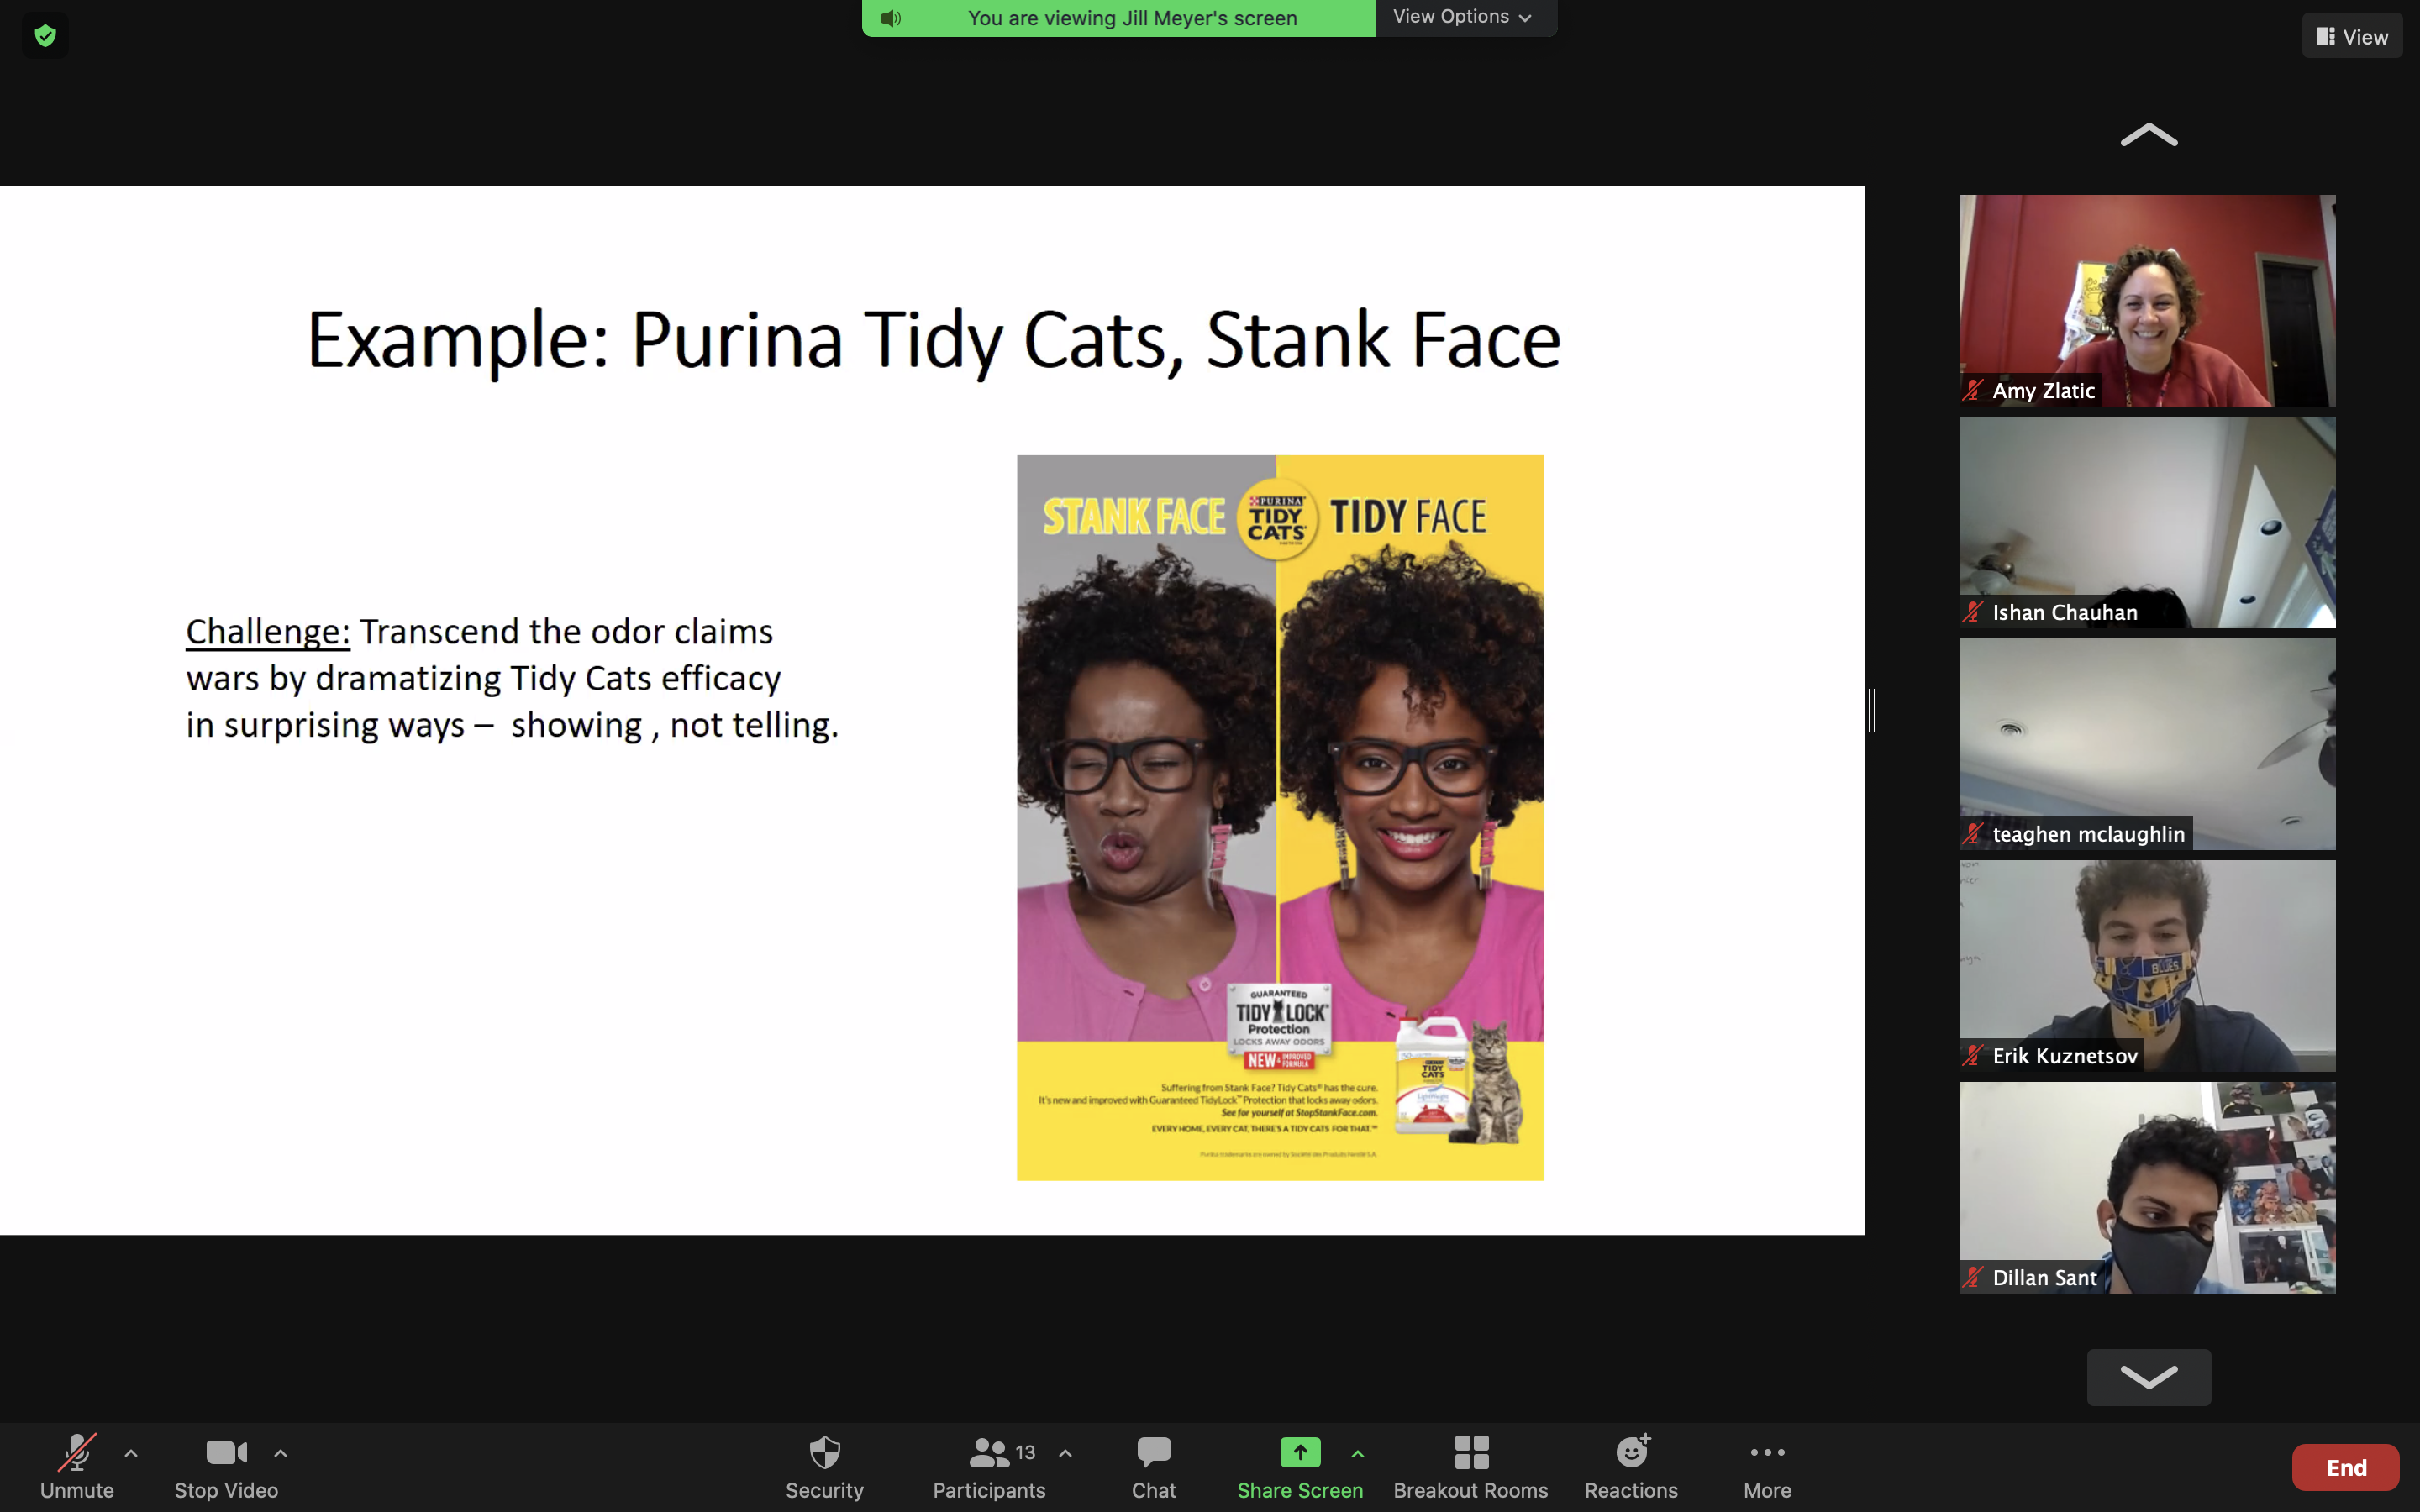
Task: Open Breakout Rooms
Action: pyautogui.click(x=1470, y=1466)
